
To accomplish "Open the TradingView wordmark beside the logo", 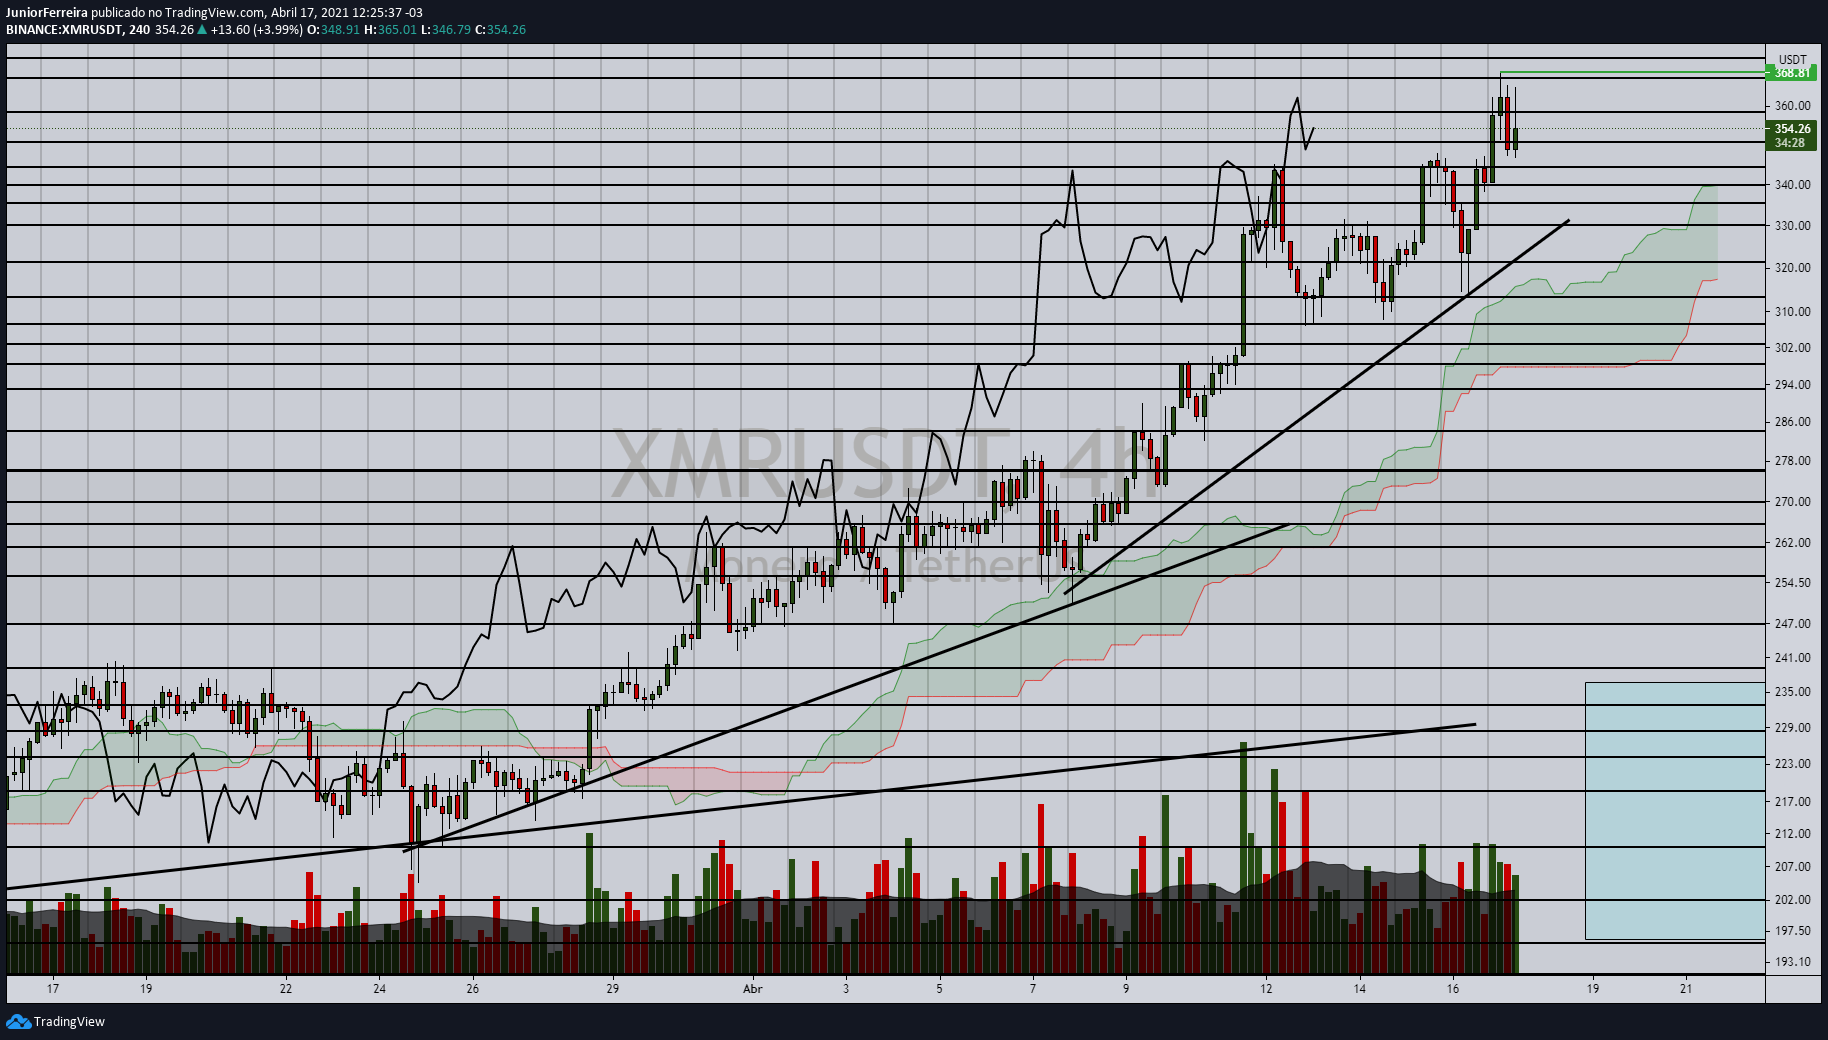I will [69, 1021].
